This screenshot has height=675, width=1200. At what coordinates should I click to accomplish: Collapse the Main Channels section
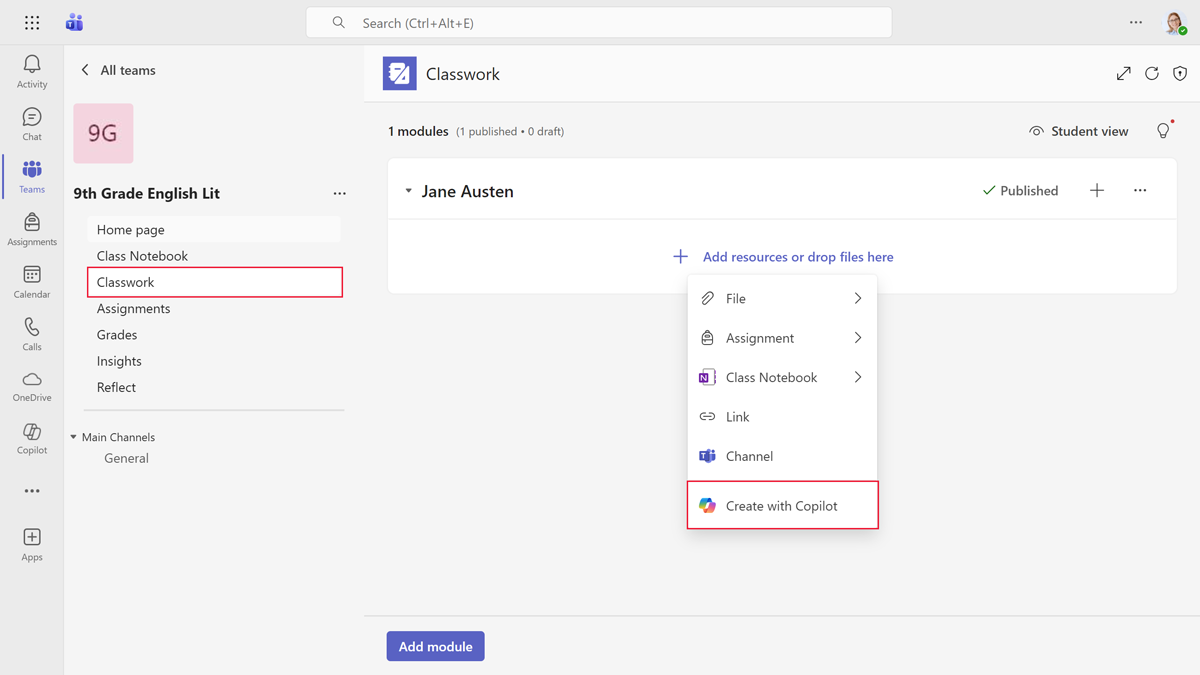73,437
